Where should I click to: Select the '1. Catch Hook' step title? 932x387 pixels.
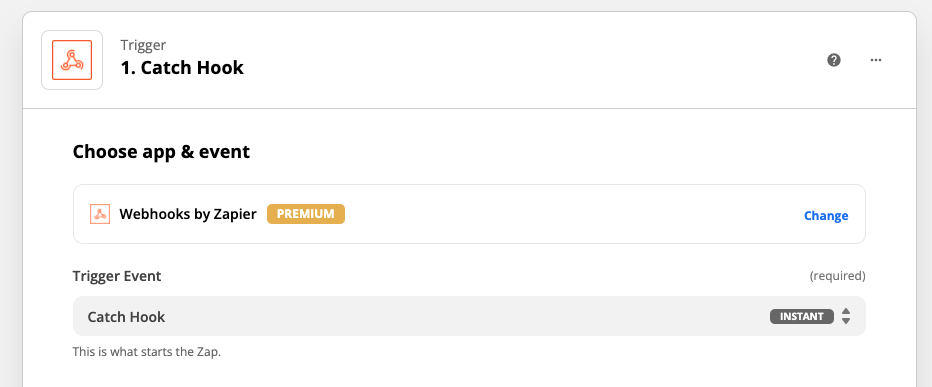[x=182, y=68]
